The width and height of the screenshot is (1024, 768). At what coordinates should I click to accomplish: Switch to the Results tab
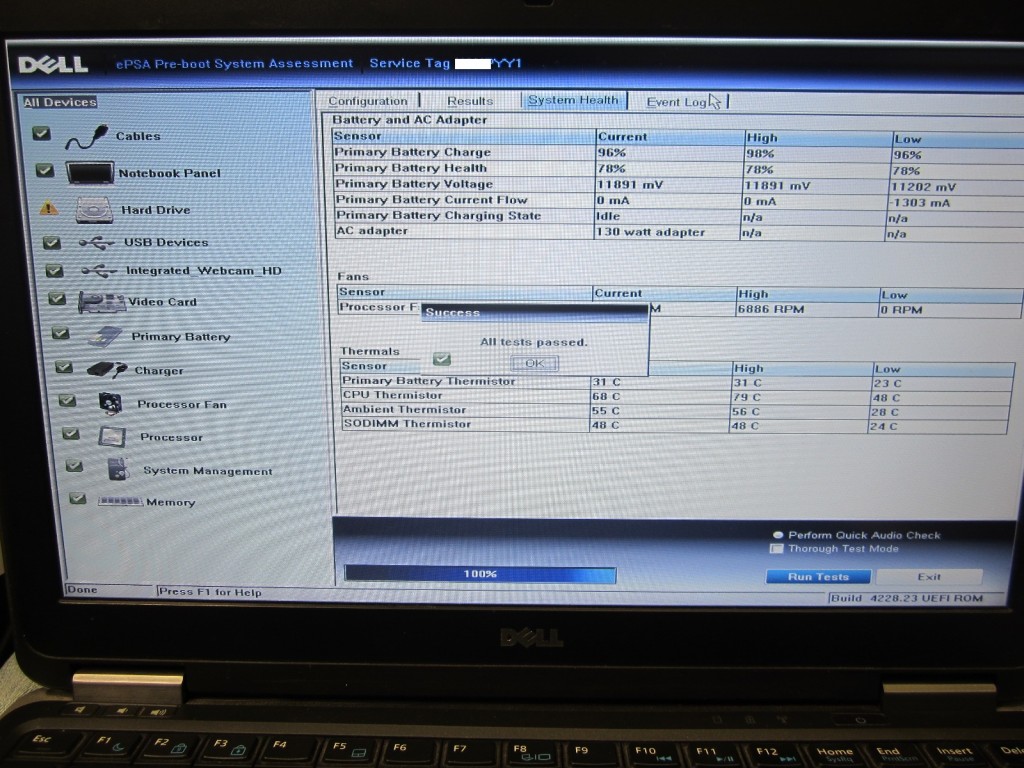coord(470,101)
